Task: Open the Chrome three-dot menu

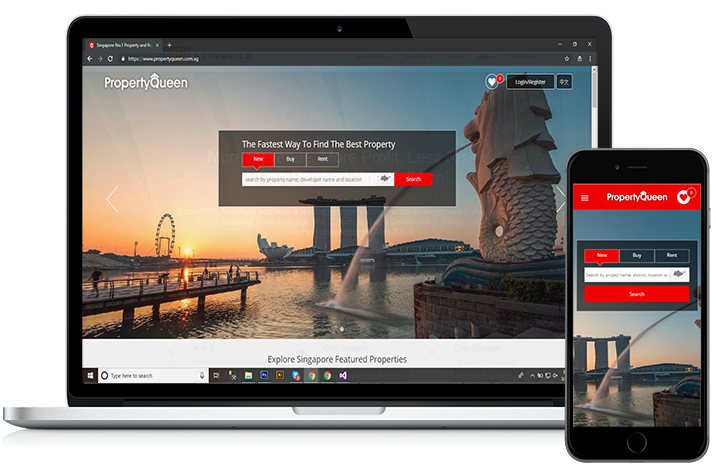Action: click(590, 58)
